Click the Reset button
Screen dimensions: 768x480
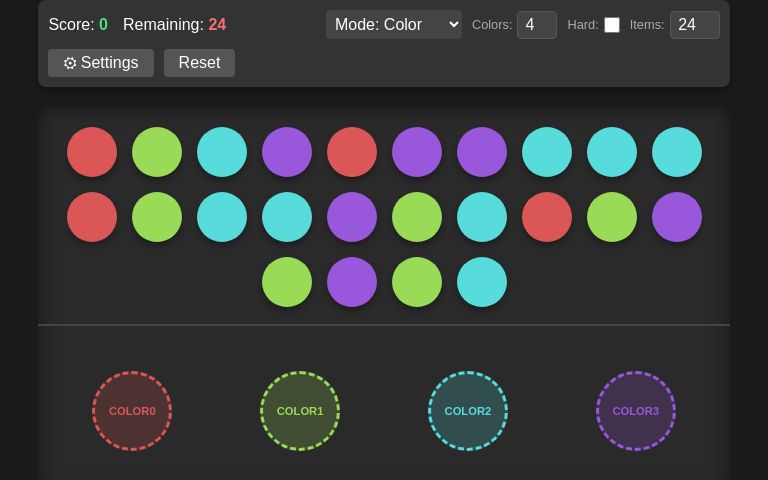pos(199,63)
